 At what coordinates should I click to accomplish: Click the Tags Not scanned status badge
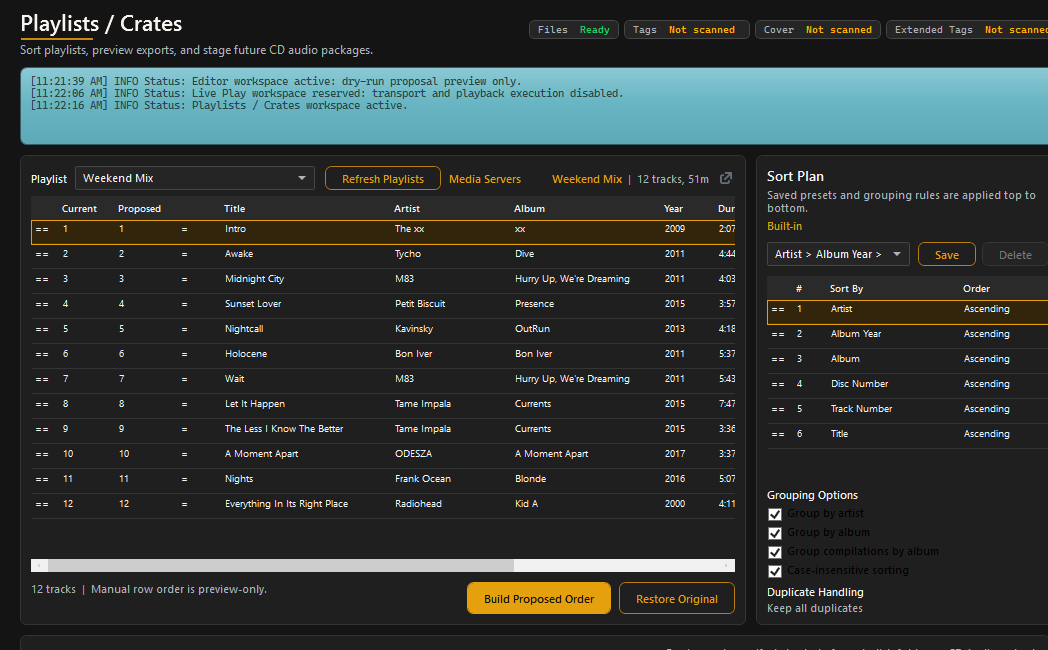(686, 29)
